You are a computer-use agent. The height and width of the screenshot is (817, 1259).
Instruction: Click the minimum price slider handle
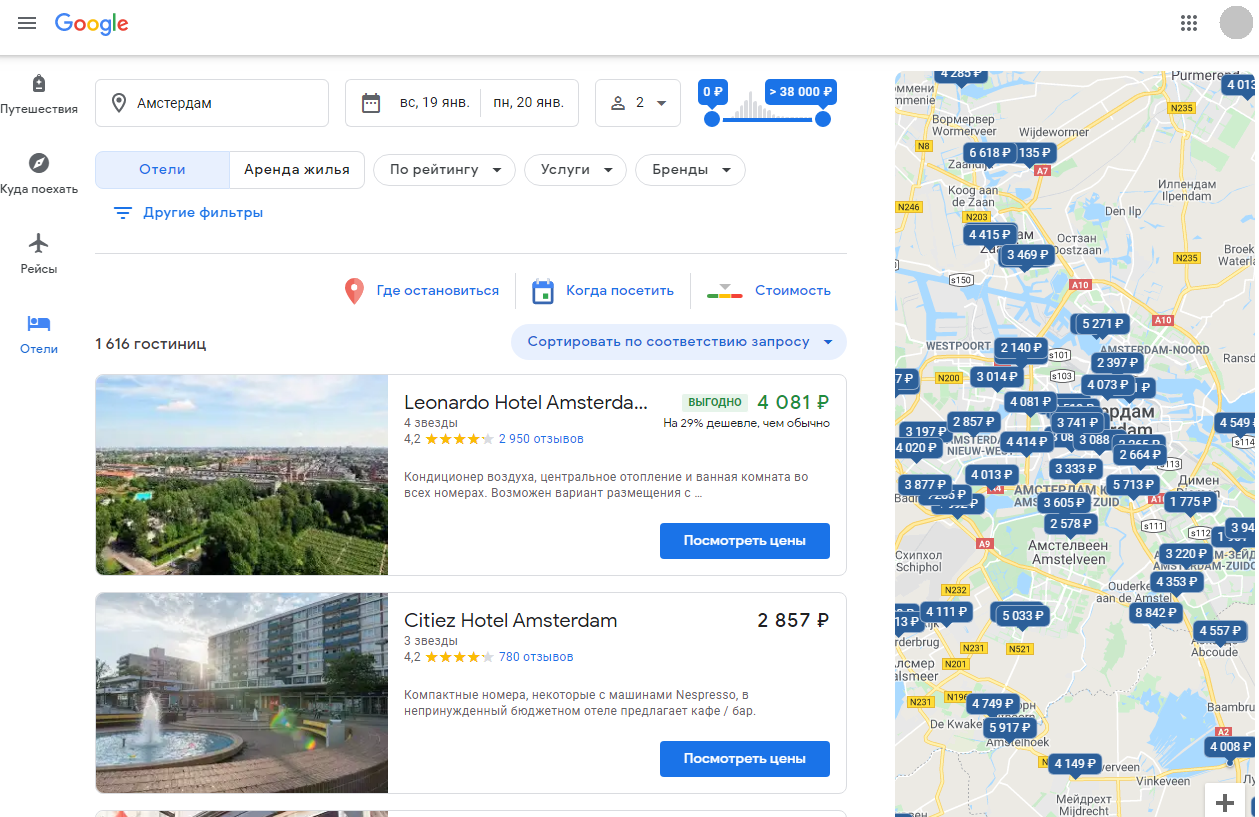[712, 119]
